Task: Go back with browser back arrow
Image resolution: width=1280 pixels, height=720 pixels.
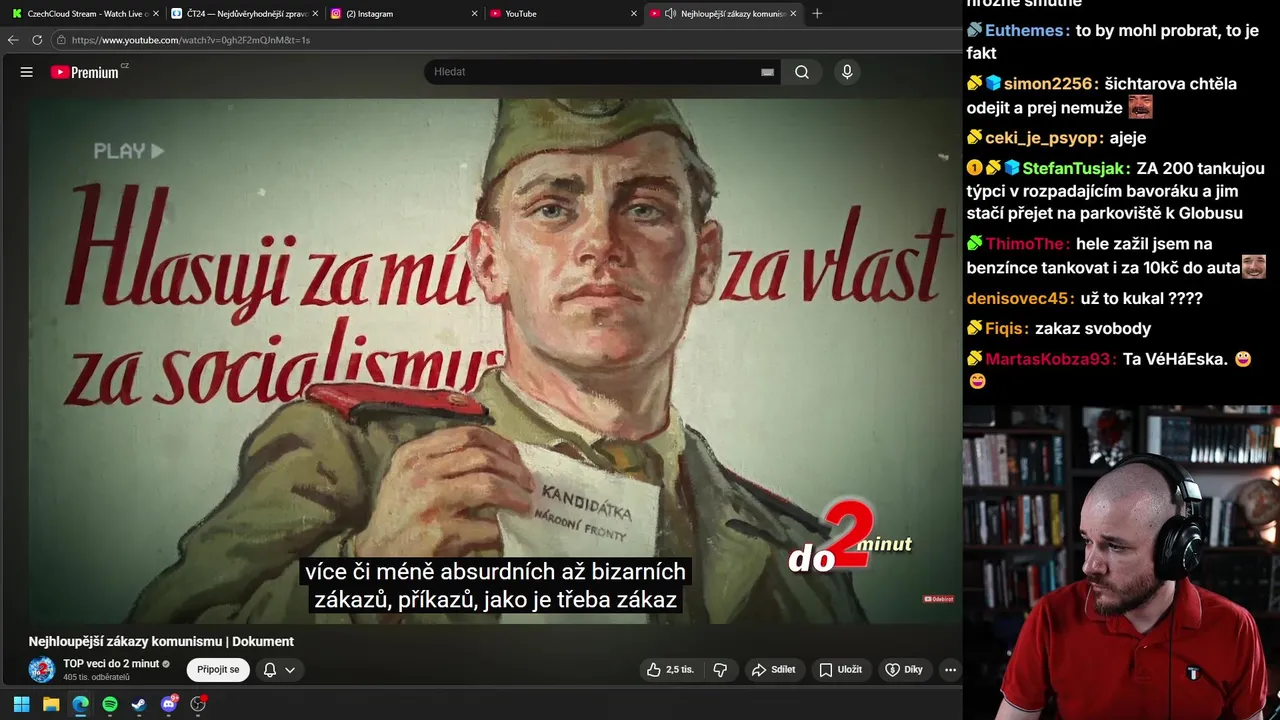Action: [13, 40]
